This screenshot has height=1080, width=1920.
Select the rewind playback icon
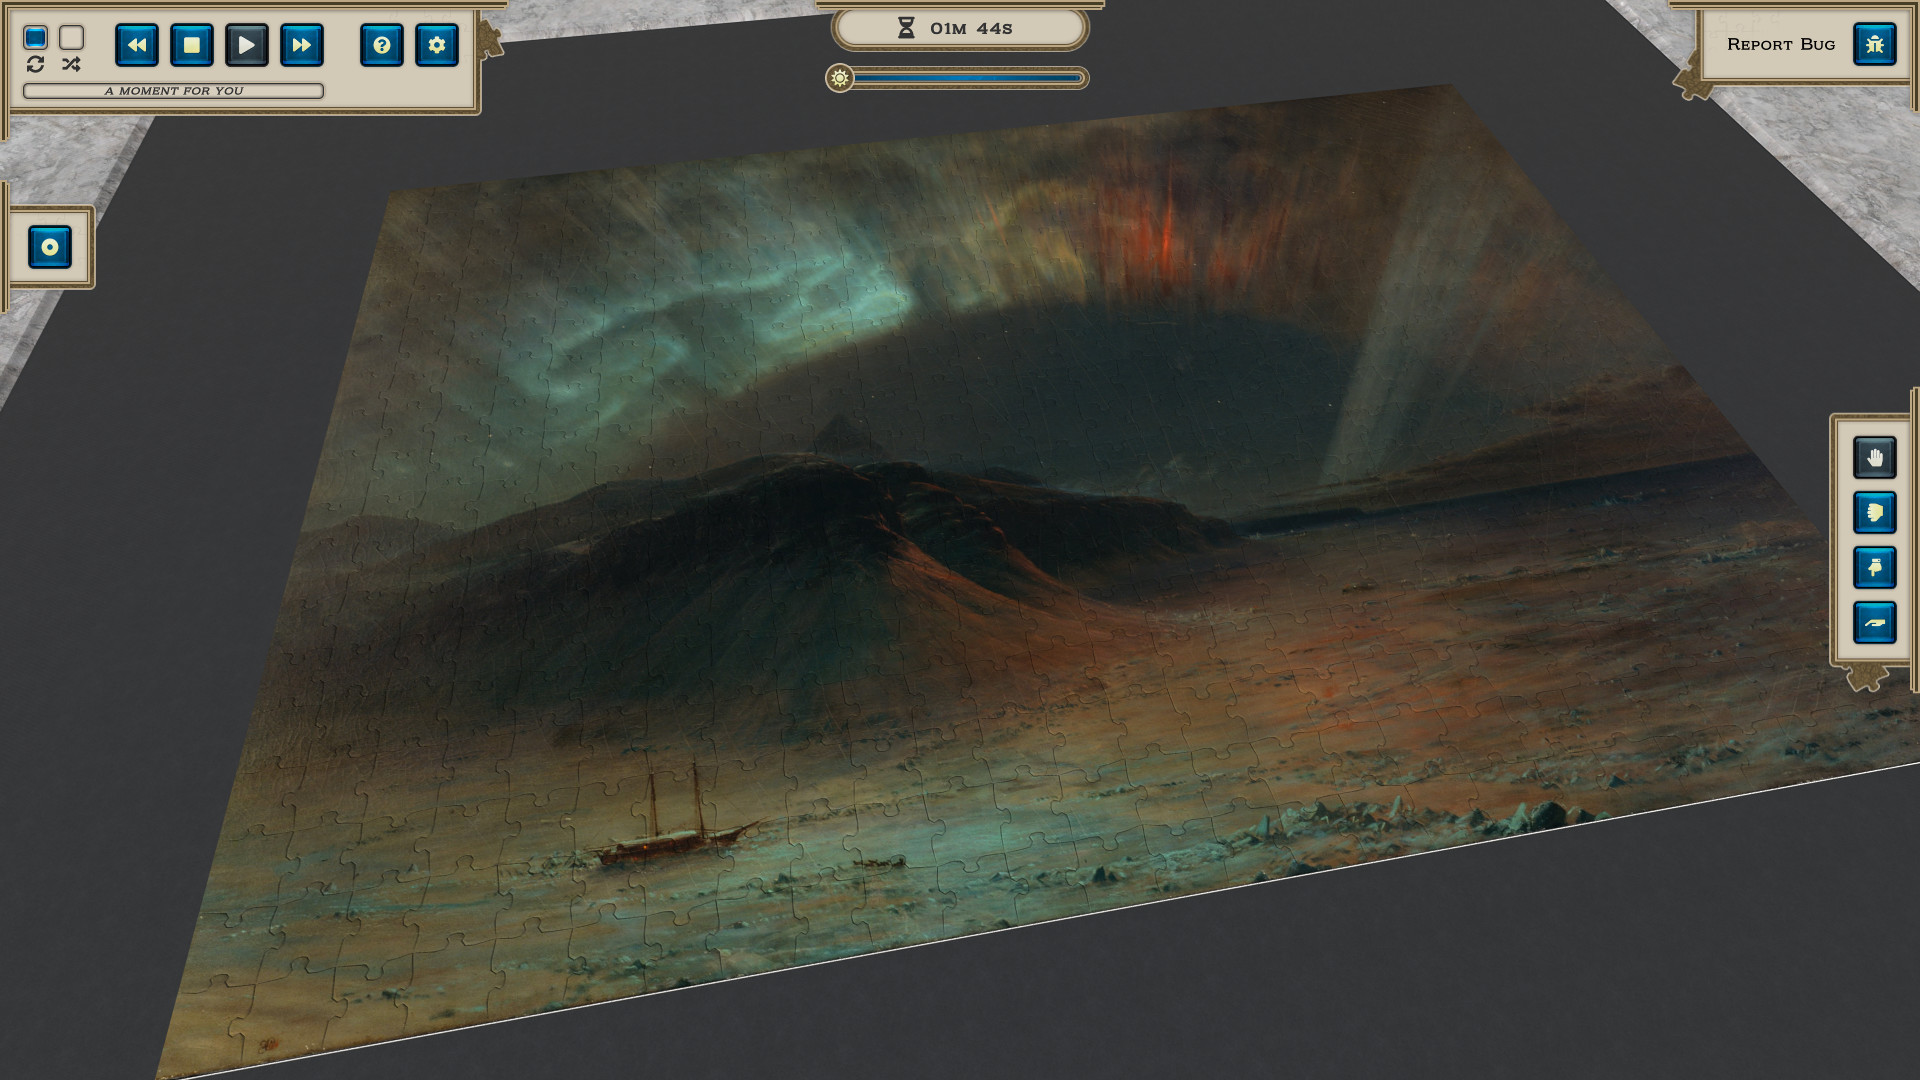137,45
